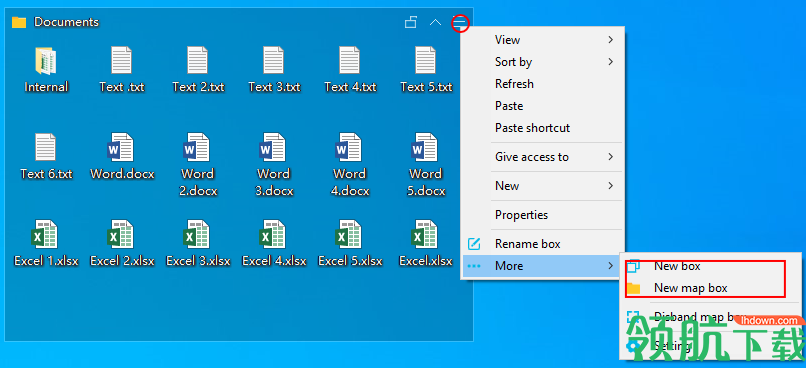Select the Text 3.txt file icon

[273, 60]
